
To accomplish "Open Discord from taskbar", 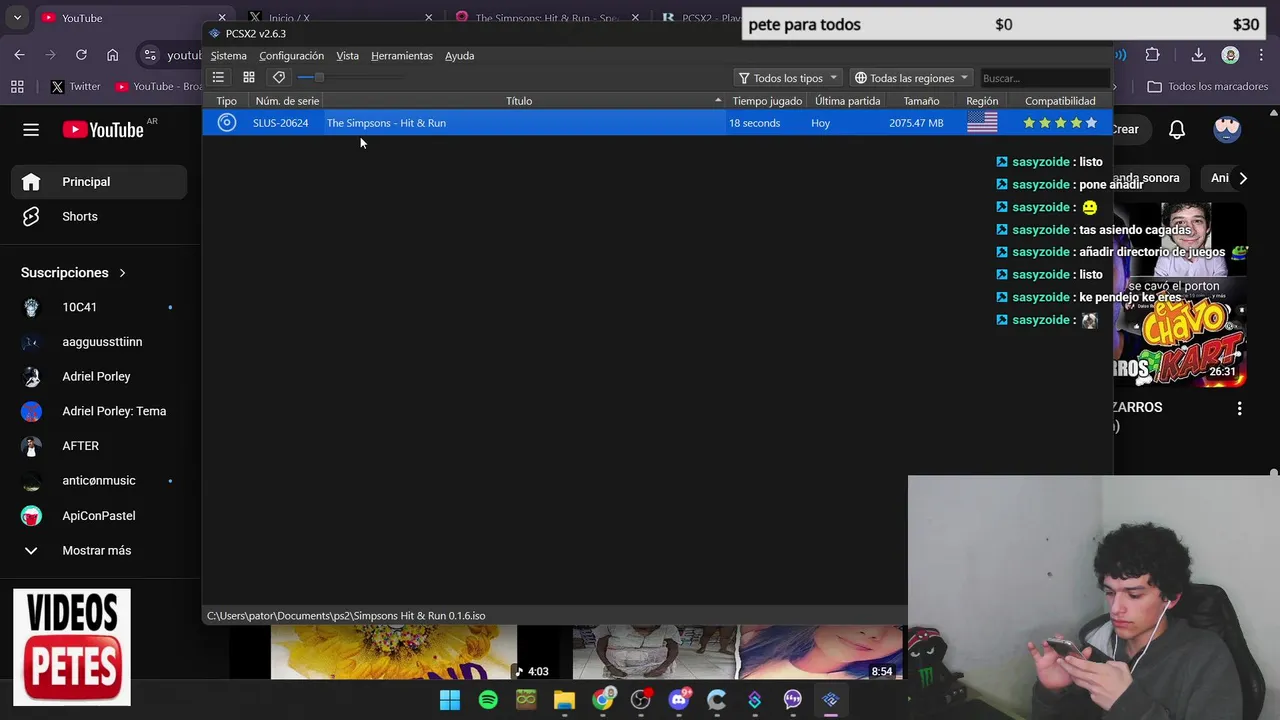I will coord(679,700).
